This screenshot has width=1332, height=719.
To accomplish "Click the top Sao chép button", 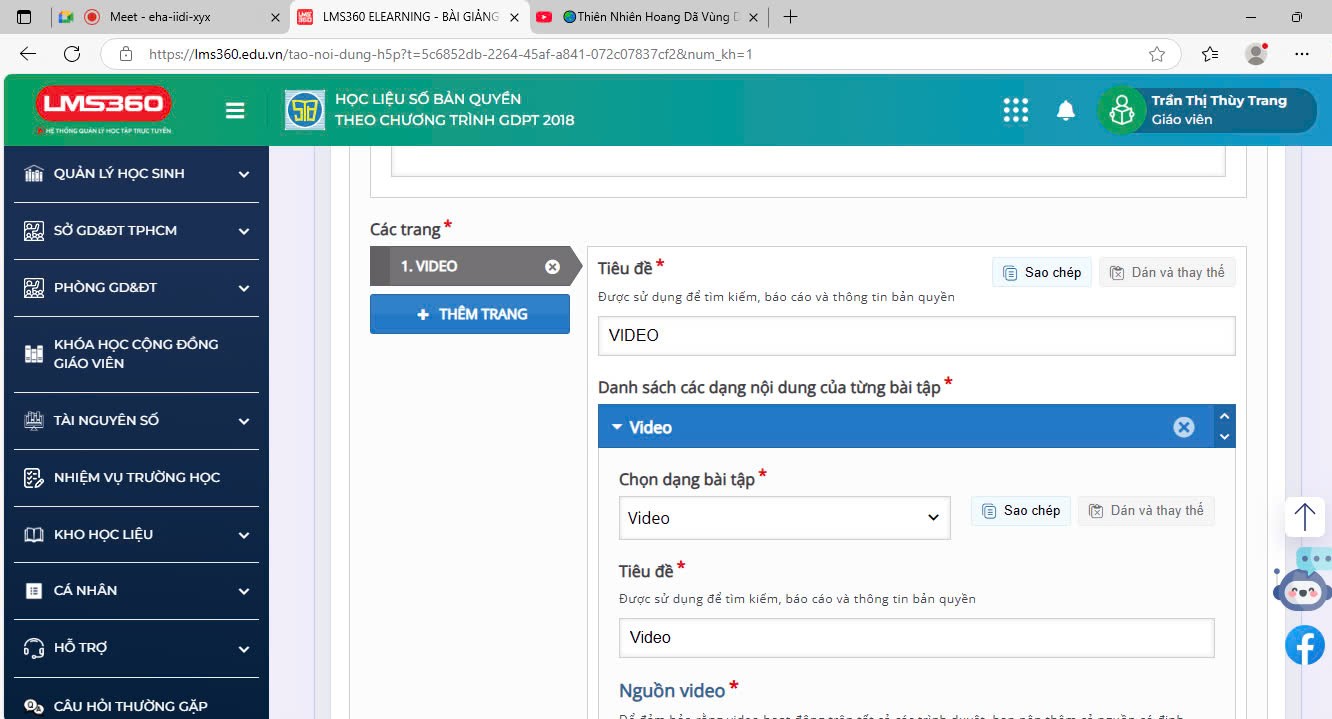I will [1041, 273].
